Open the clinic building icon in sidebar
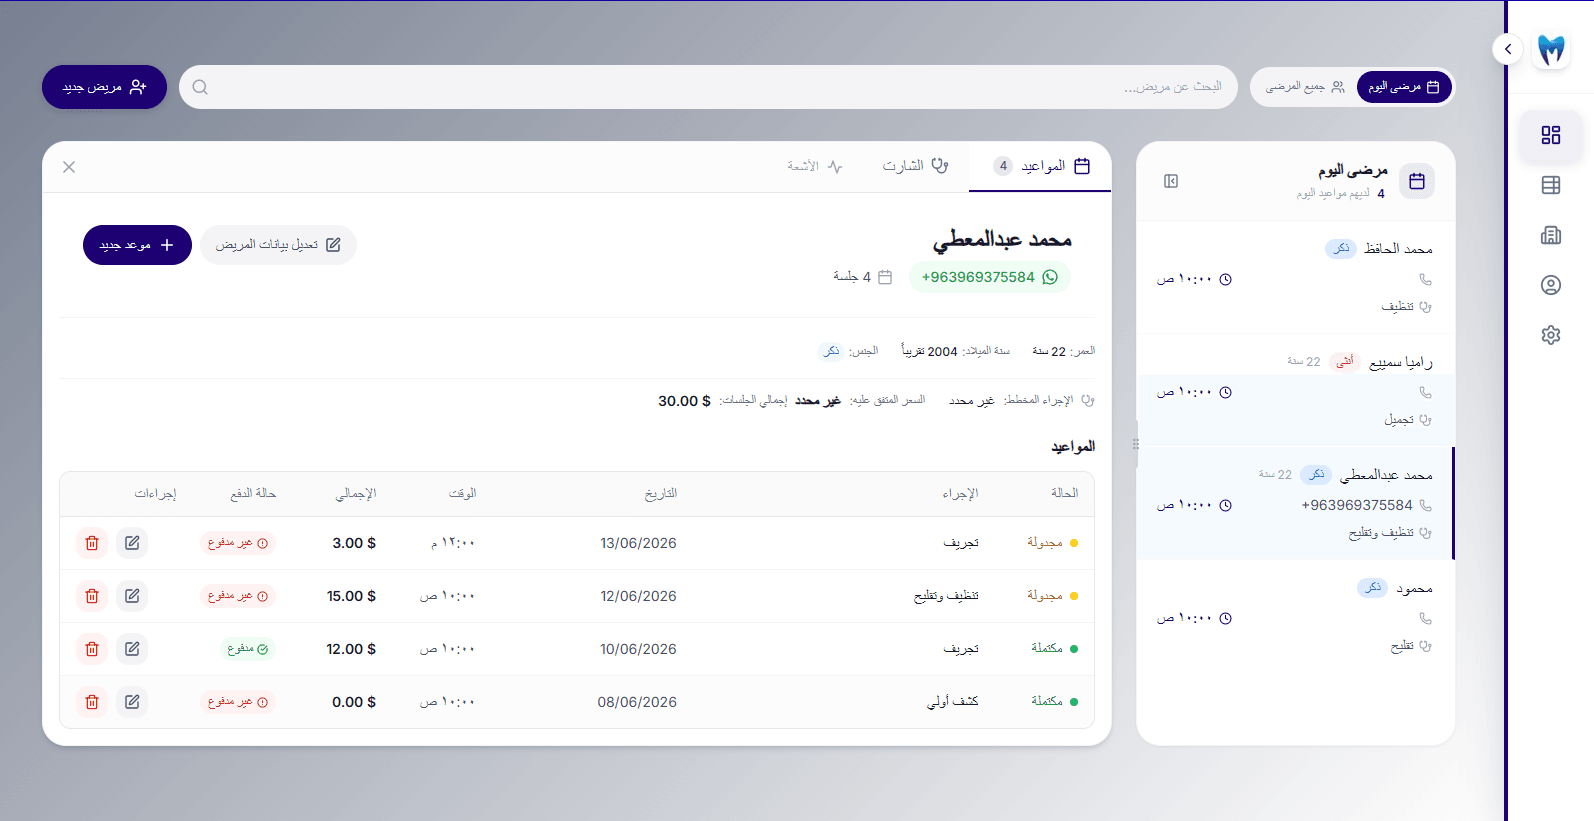The width and height of the screenshot is (1594, 821). point(1550,235)
